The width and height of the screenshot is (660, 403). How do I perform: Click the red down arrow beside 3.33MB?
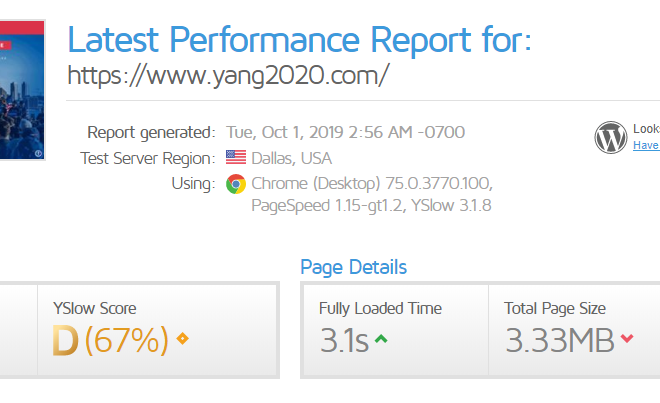pyautogui.click(x=627, y=338)
